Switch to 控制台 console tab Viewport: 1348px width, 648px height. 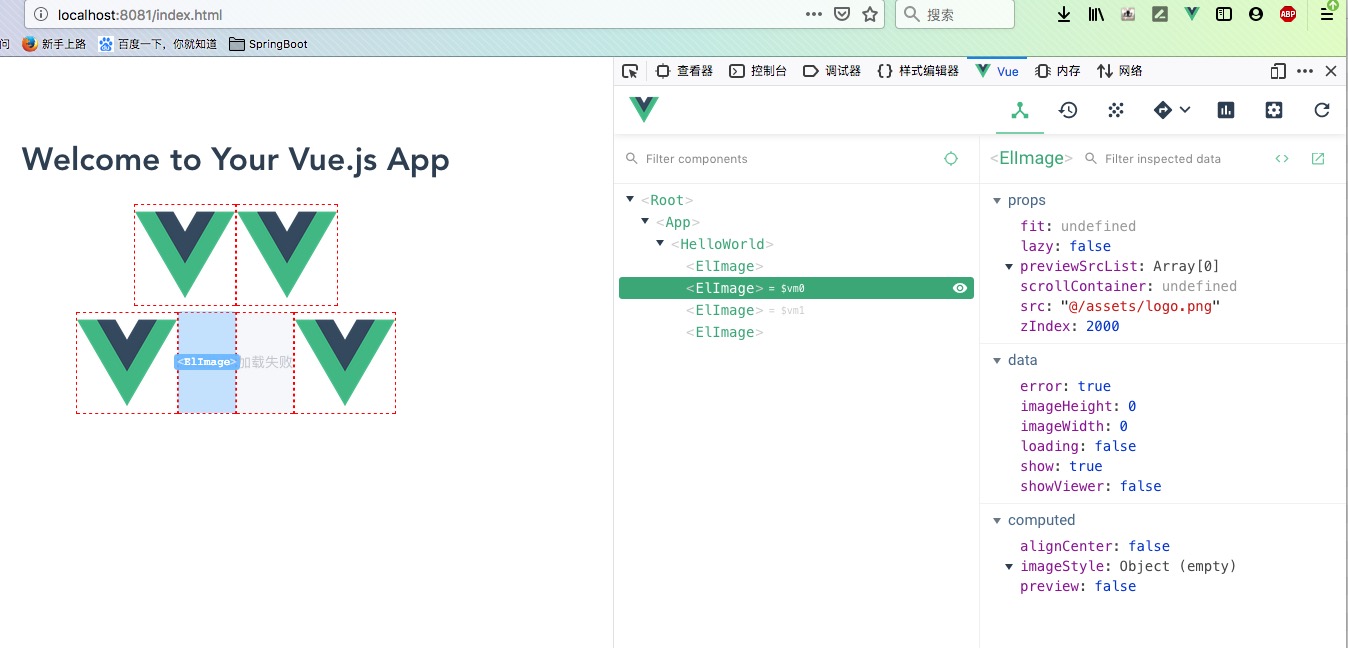tap(758, 71)
